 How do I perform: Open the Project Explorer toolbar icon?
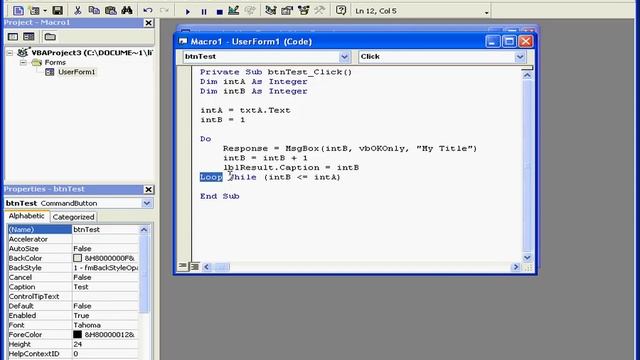click(x=270, y=10)
